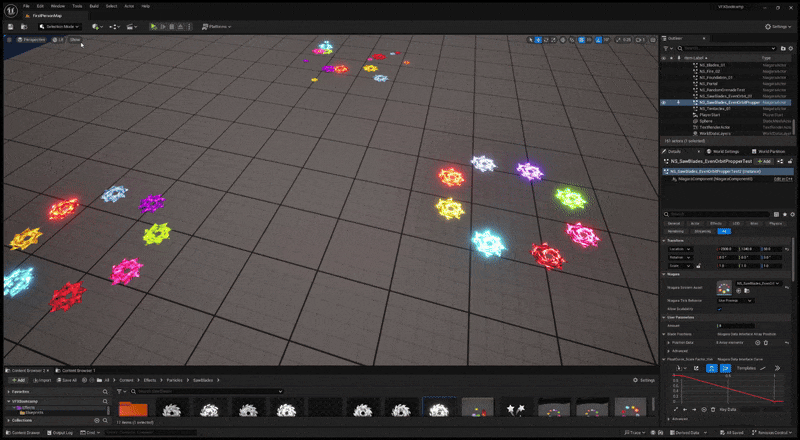The image size is (800, 440).
Task: Activate the rotate gizmo tool in viewport
Action: coord(546,40)
